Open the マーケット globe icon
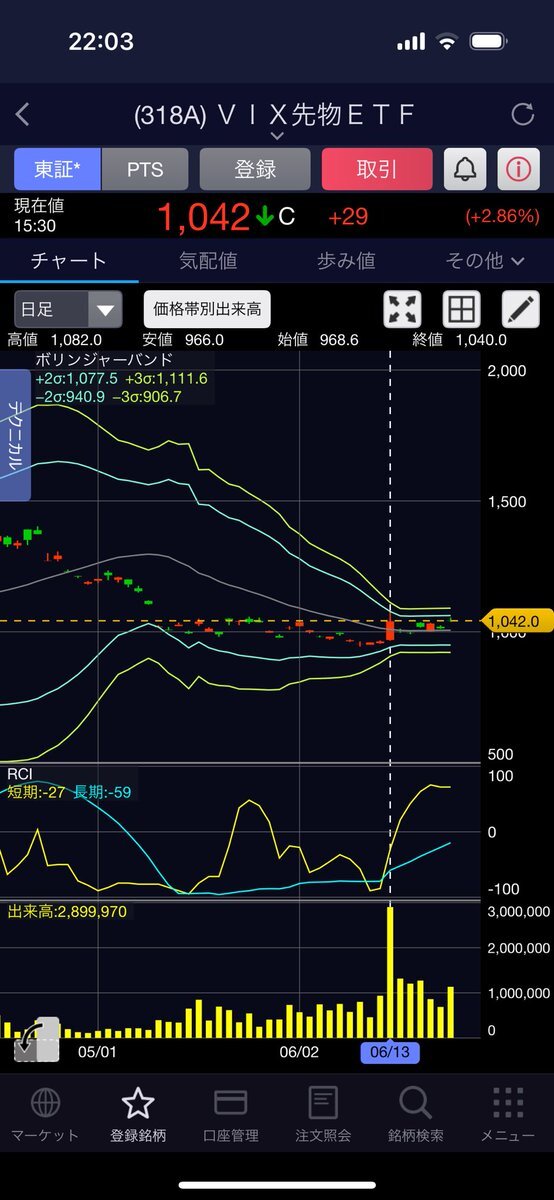 (45, 1113)
